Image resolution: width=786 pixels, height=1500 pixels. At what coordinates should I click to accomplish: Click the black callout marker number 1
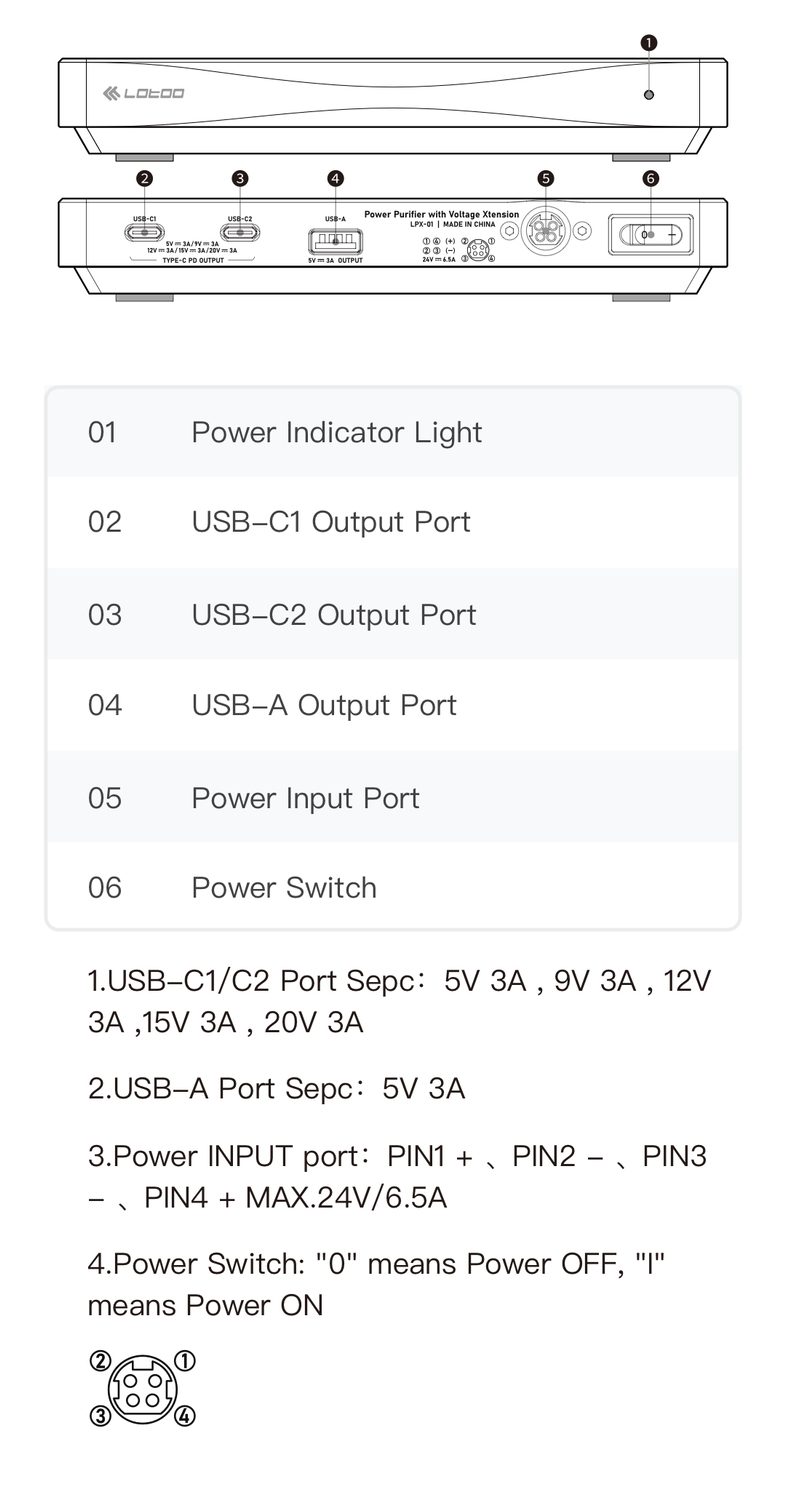(x=649, y=43)
